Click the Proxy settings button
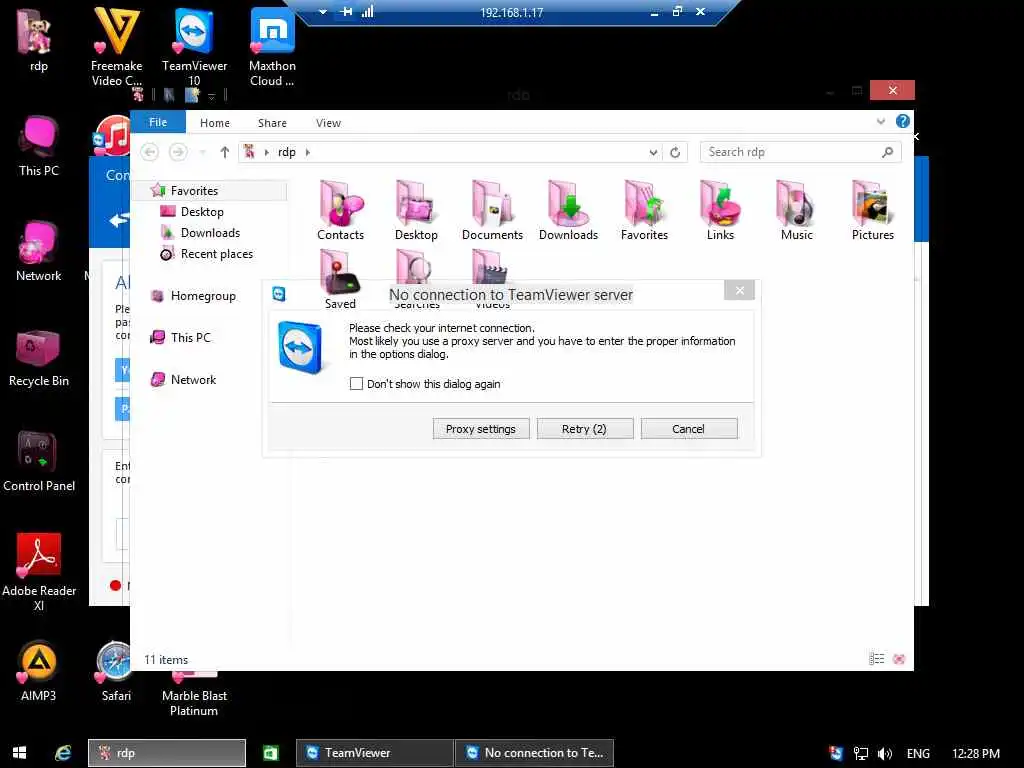Screen dimensions: 1024x768 (x=481, y=429)
